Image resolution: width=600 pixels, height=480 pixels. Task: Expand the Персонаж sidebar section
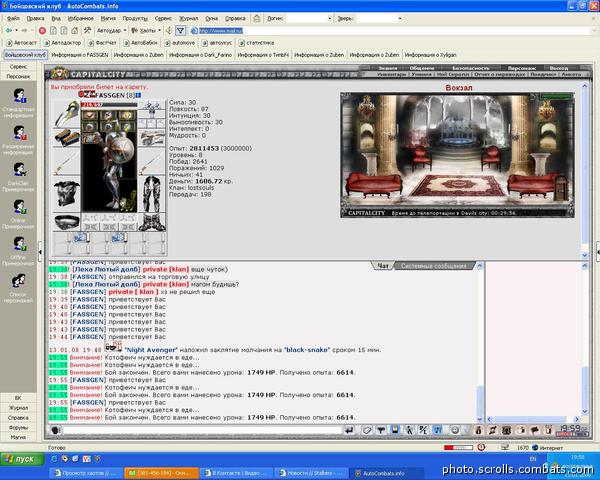(18, 77)
